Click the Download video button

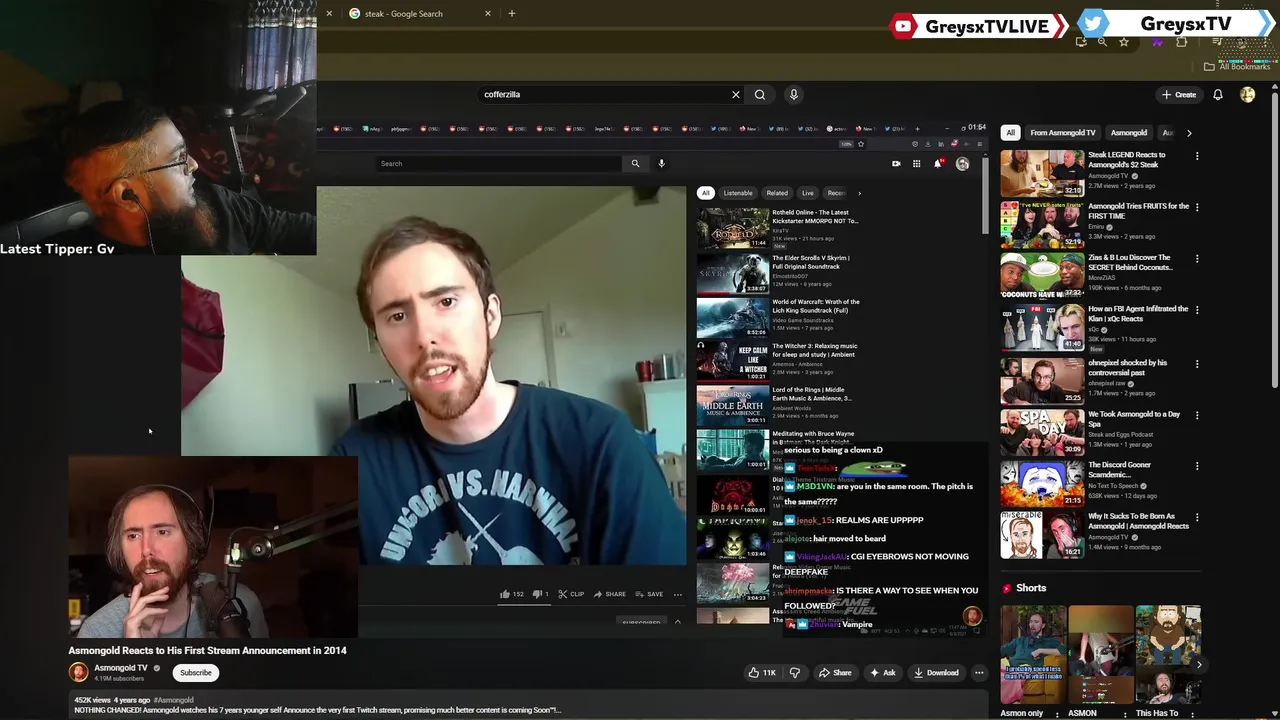coord(936,673)
